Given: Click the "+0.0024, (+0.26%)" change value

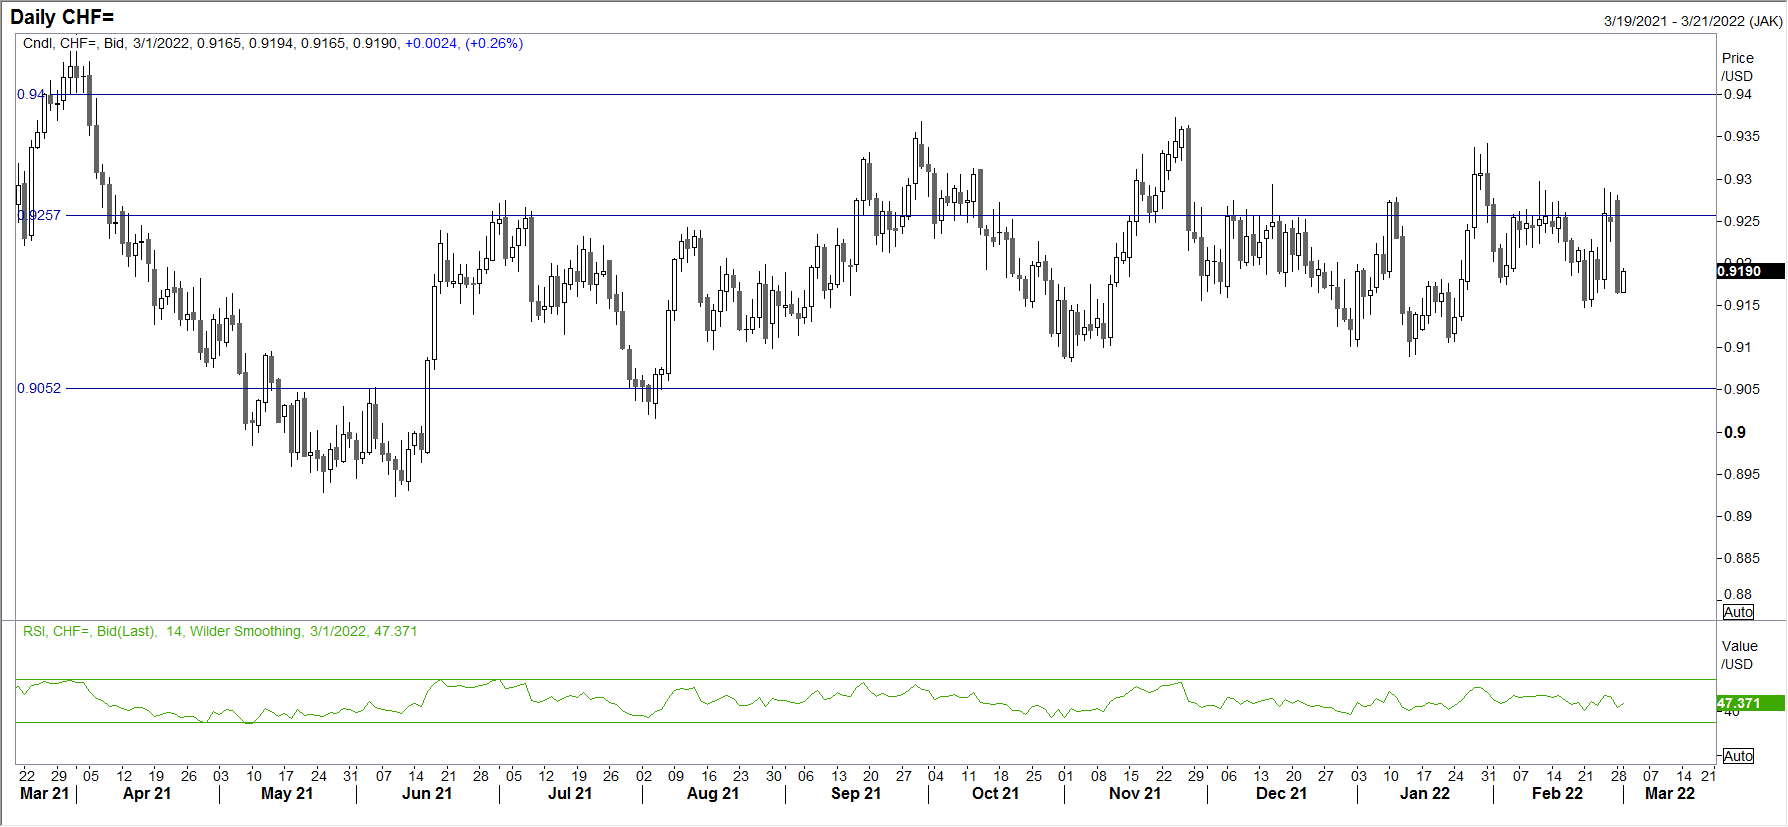Looking at the screenshot, I should pos(464,43).
